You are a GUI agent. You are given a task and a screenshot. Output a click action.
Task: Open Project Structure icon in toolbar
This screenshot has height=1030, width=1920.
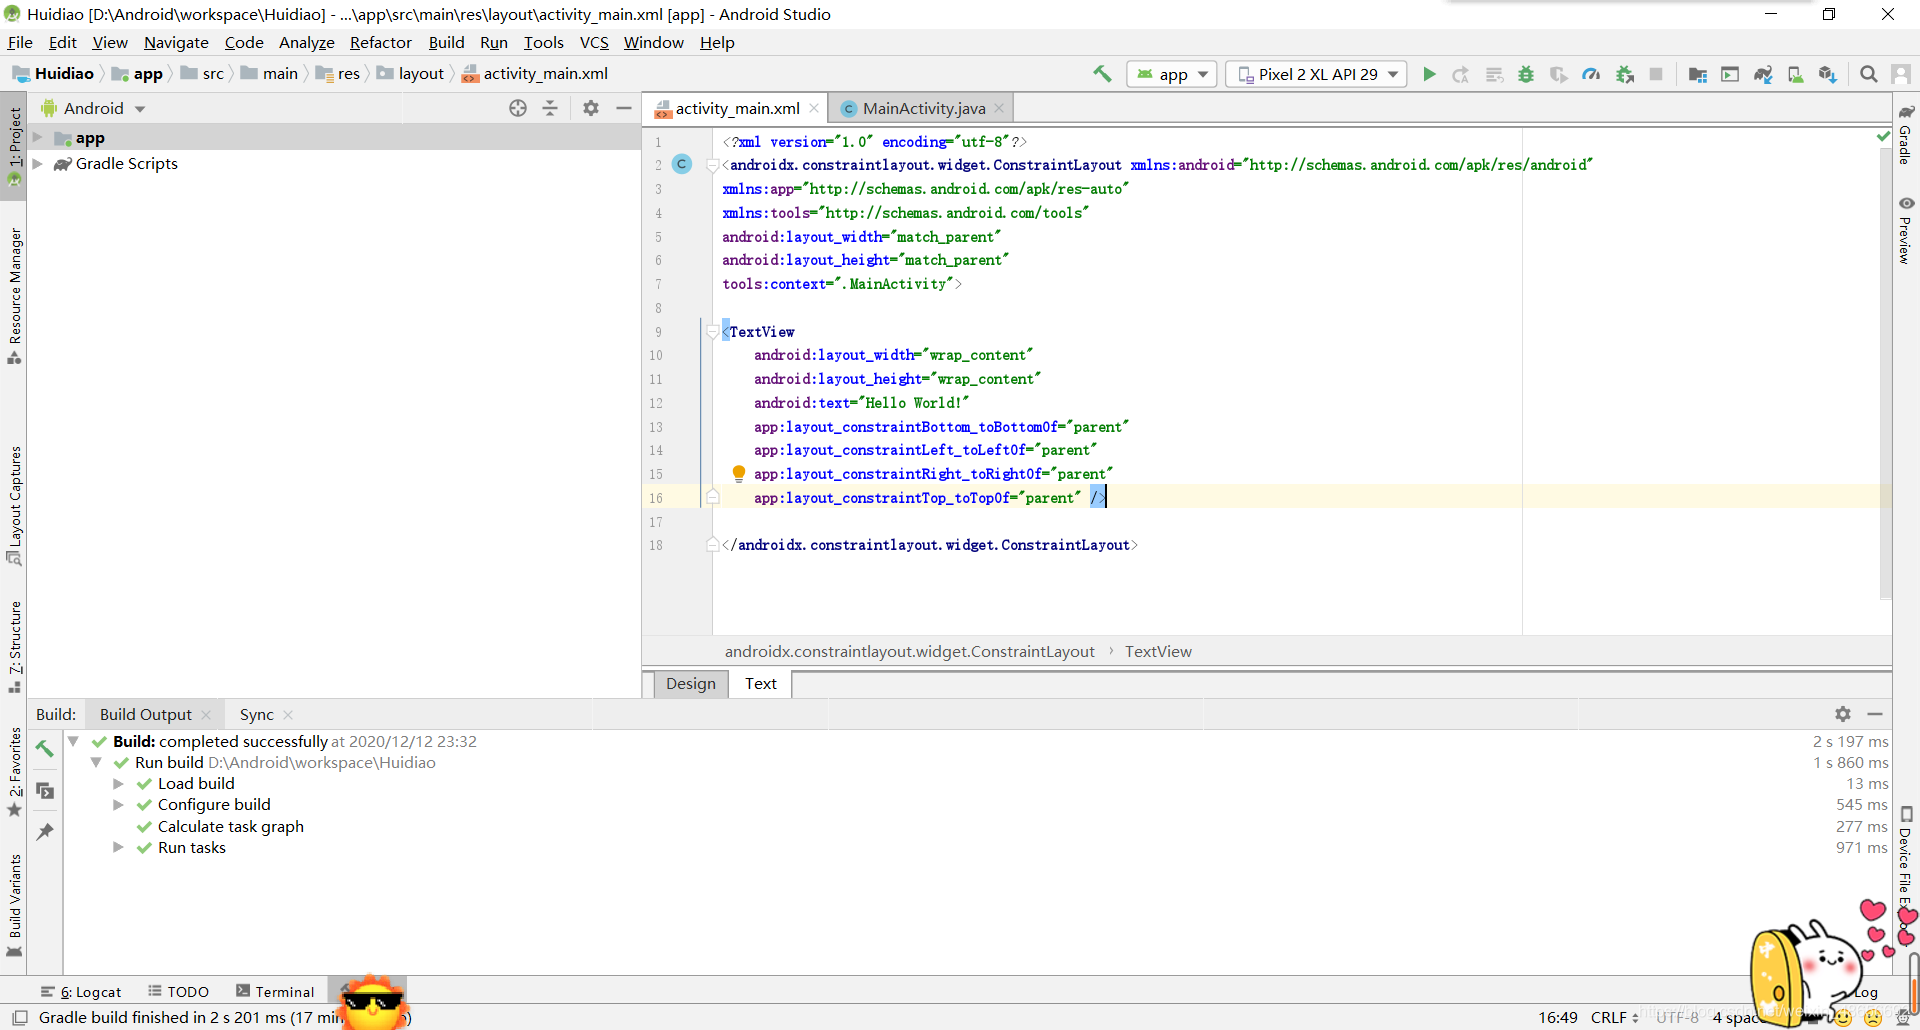coord(1698,74)
